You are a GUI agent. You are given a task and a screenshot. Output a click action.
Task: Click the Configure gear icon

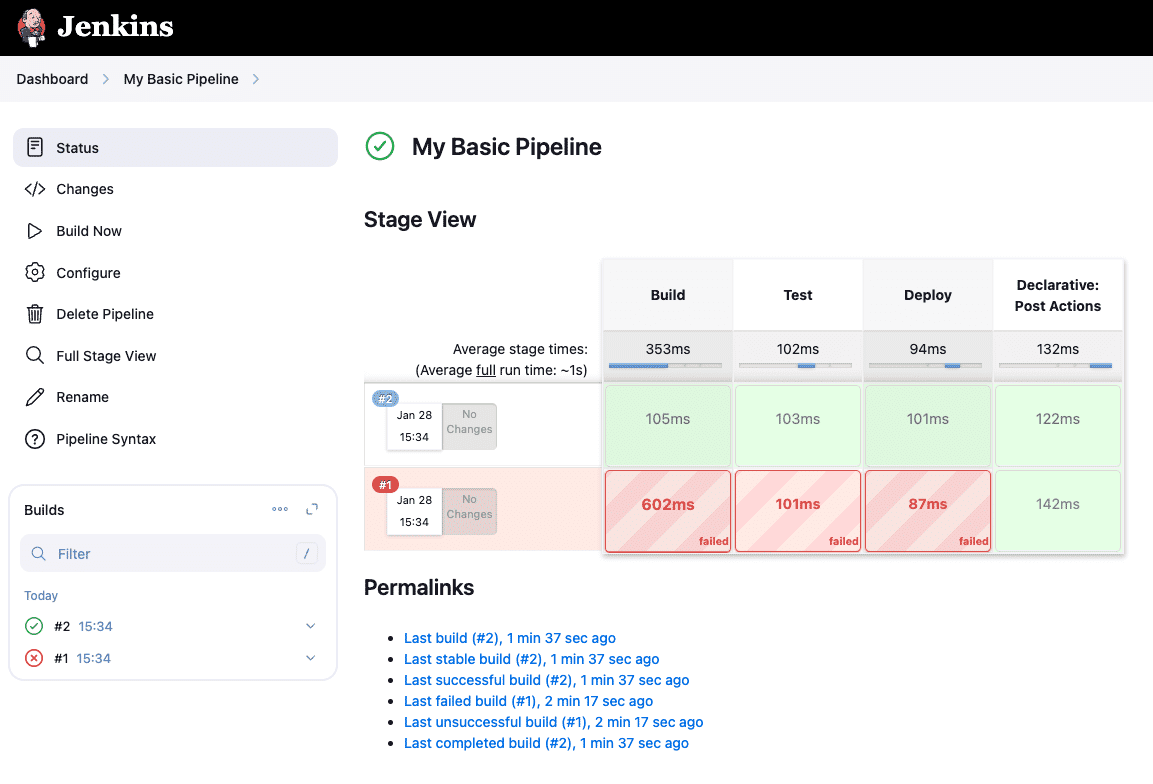35,272
